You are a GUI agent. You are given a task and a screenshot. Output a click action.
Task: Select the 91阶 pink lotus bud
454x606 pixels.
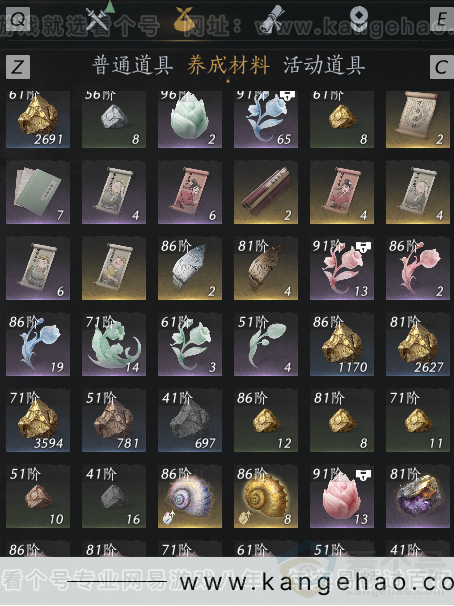click(342, 497)
